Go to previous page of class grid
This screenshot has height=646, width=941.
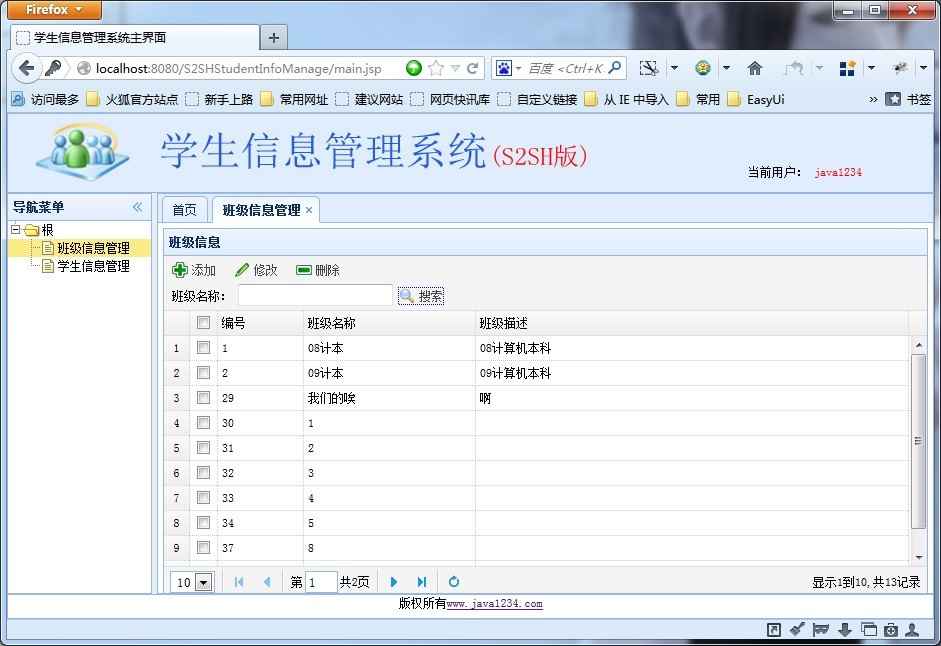(x=267, y=582)
